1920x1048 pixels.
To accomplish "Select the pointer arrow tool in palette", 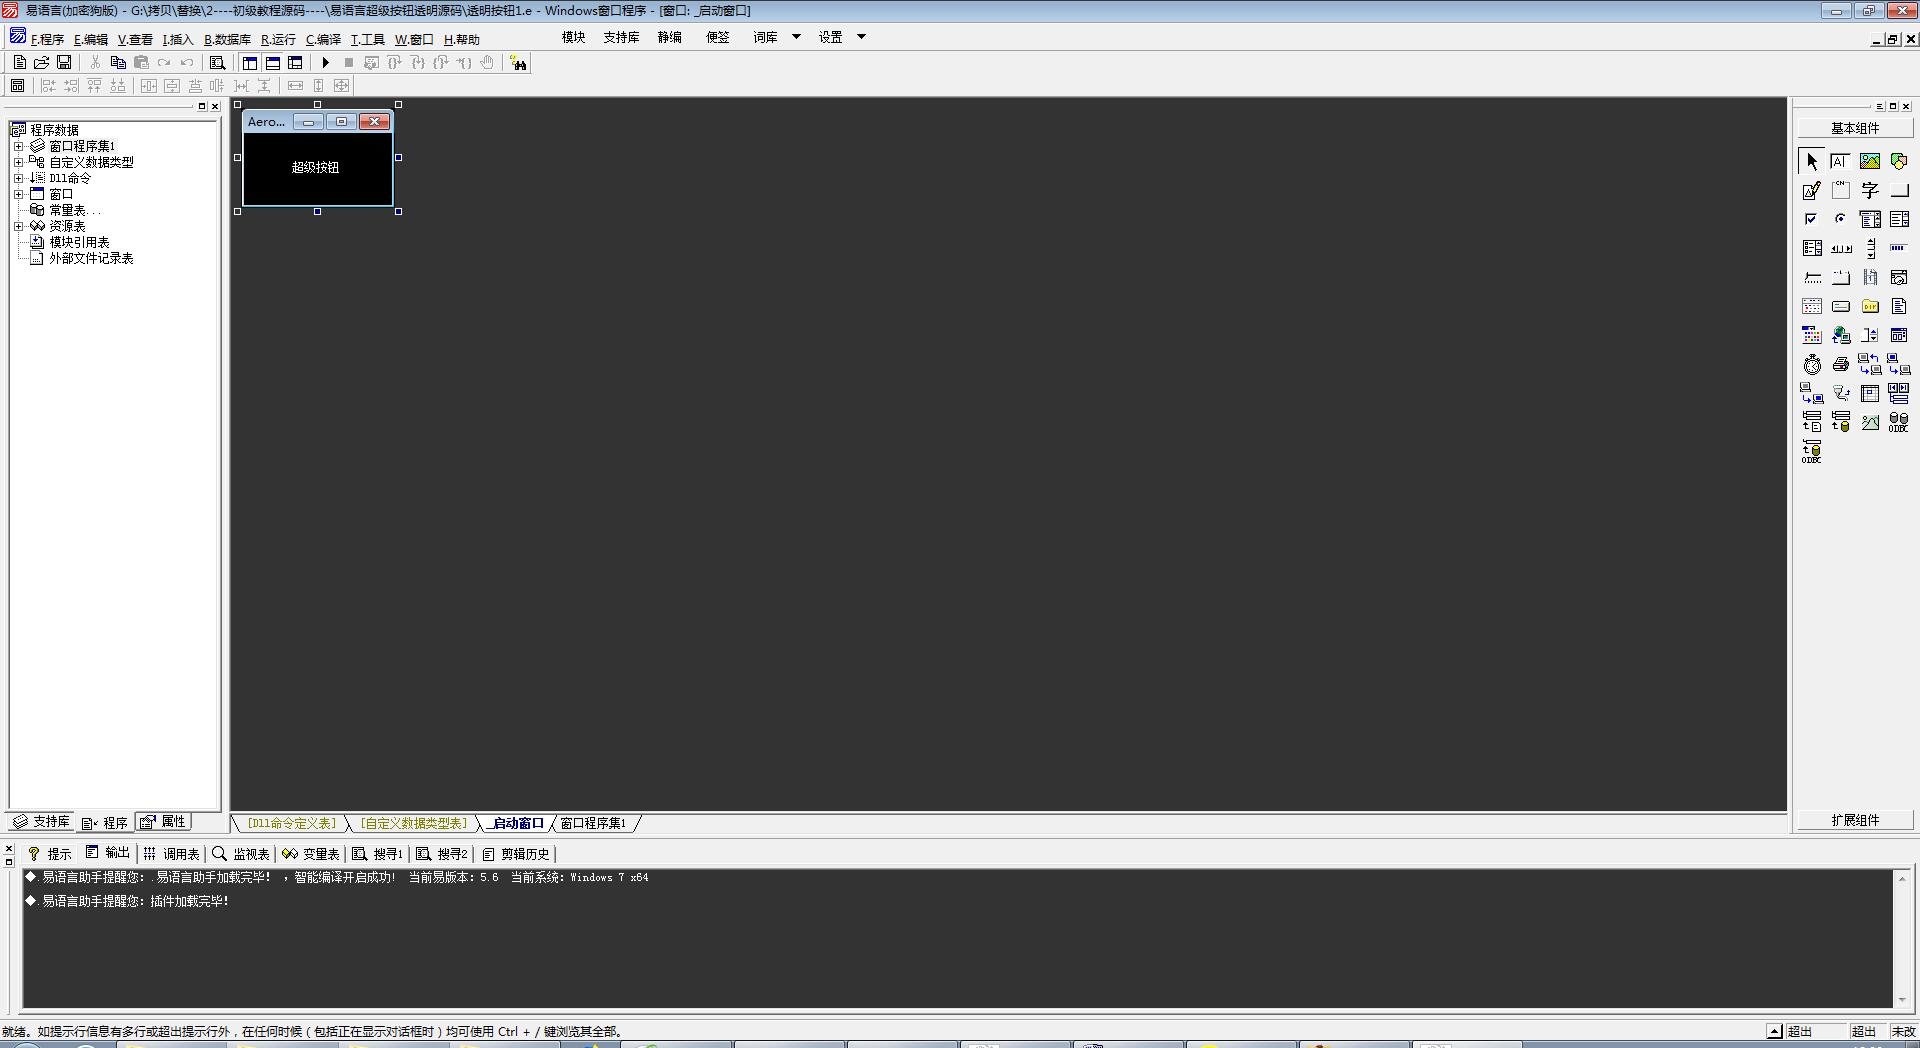I will point(1811,161).
